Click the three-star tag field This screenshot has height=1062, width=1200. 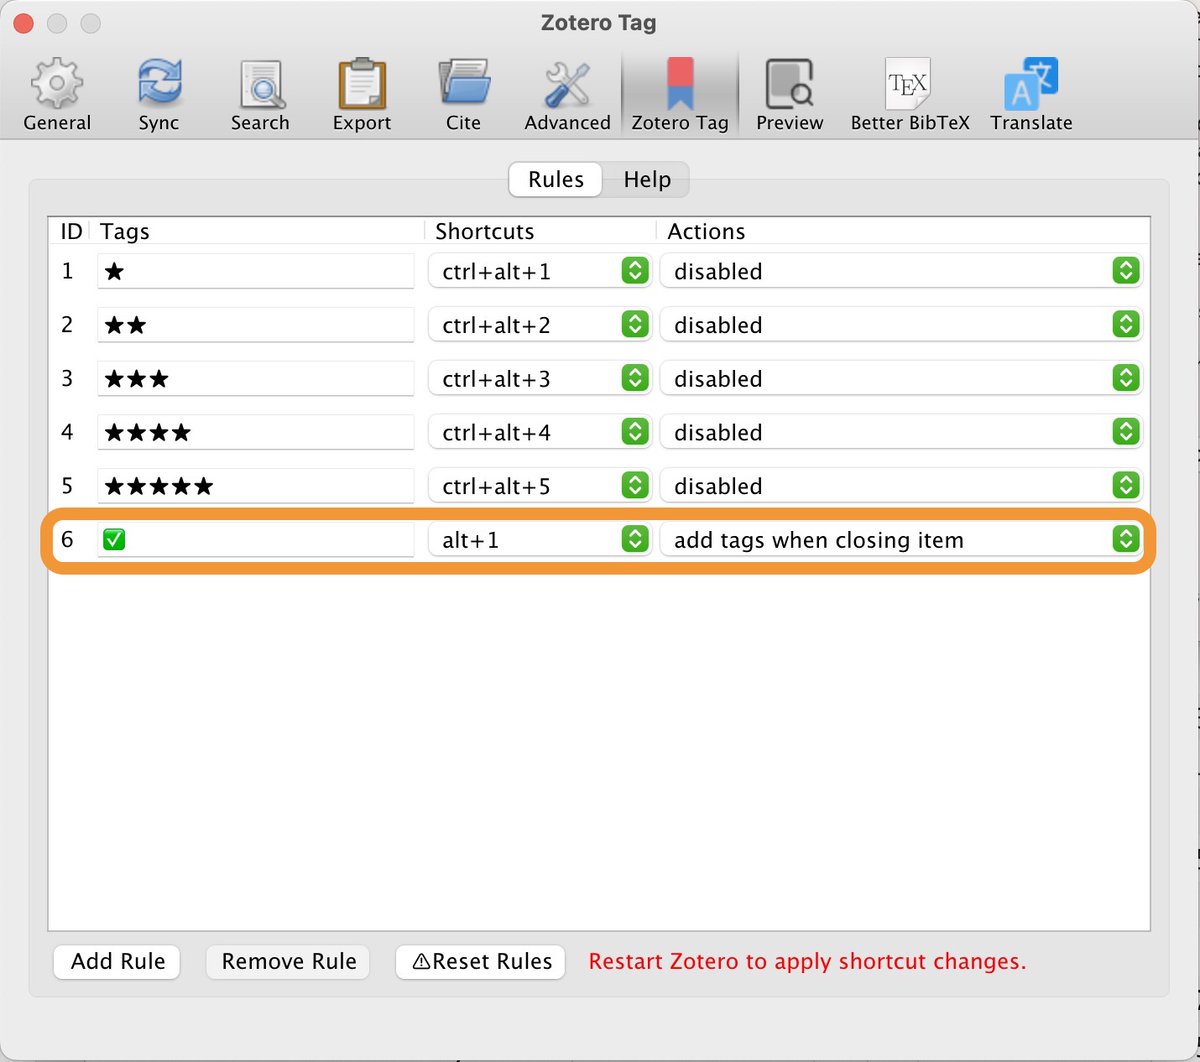point(255,379)
